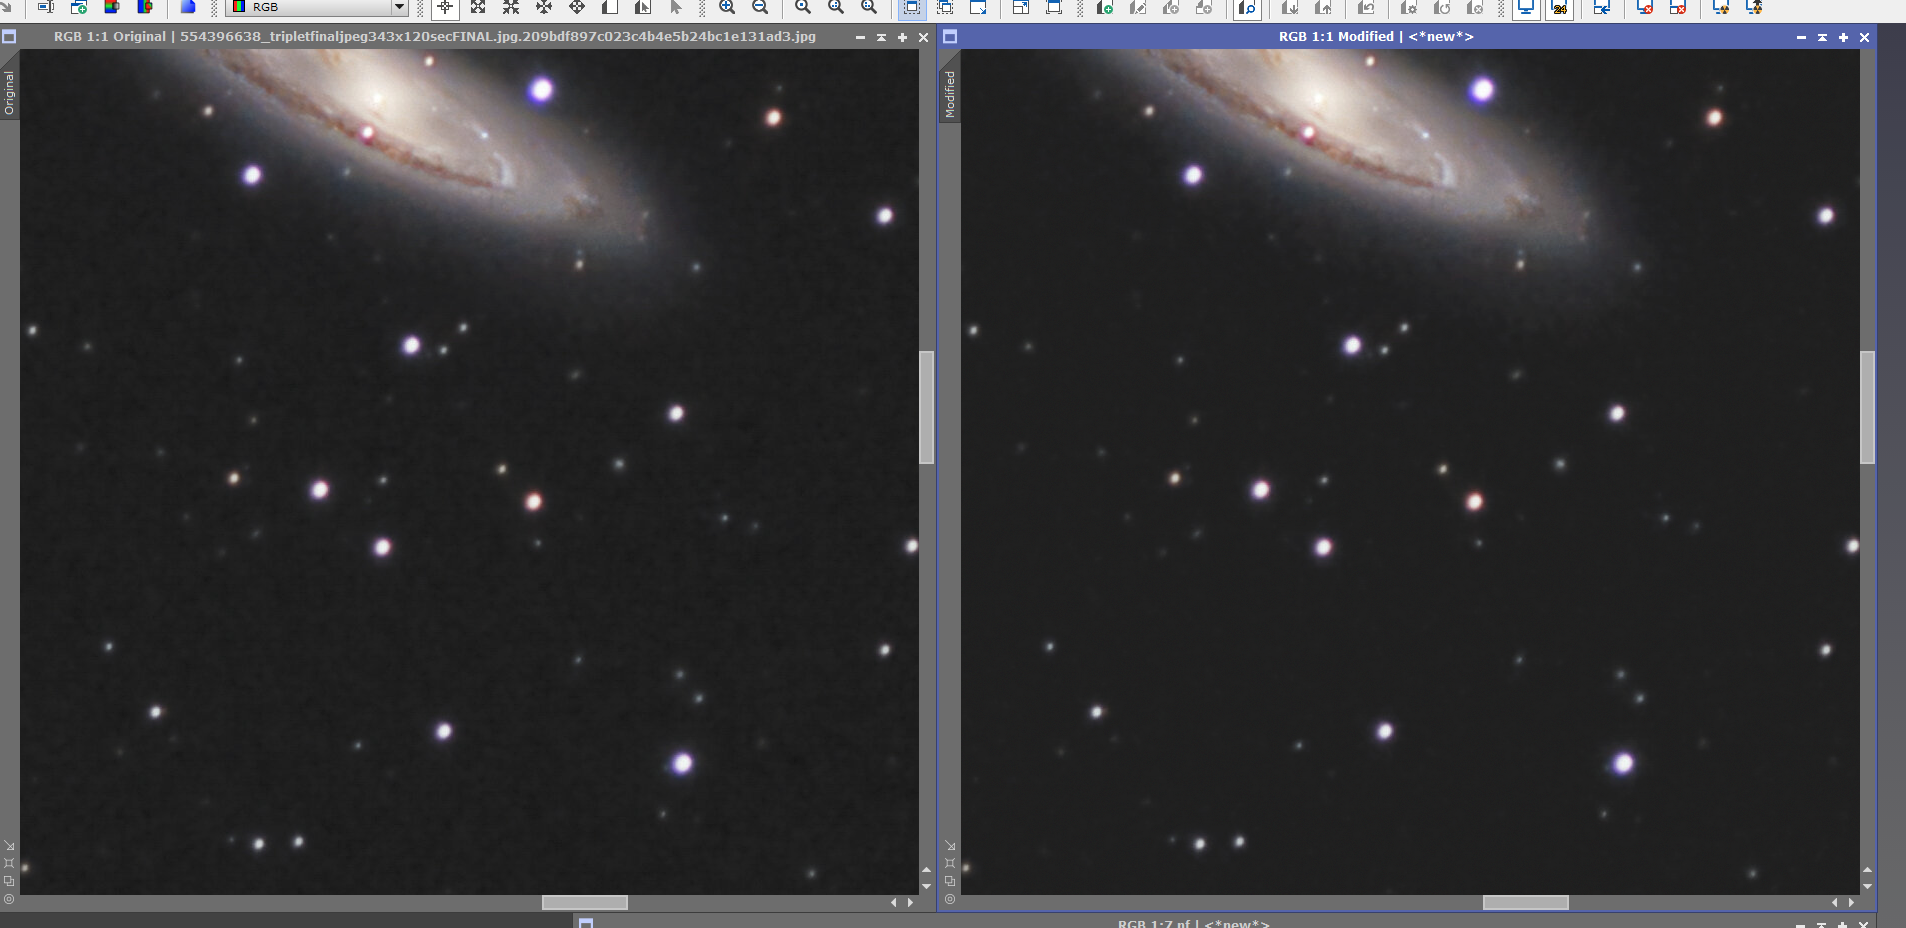The height and width of the screenshot is (928, 1906).
Task: Toggle the highlighted preview magnifier toolbar button
Action: [x=1247, y=8]
